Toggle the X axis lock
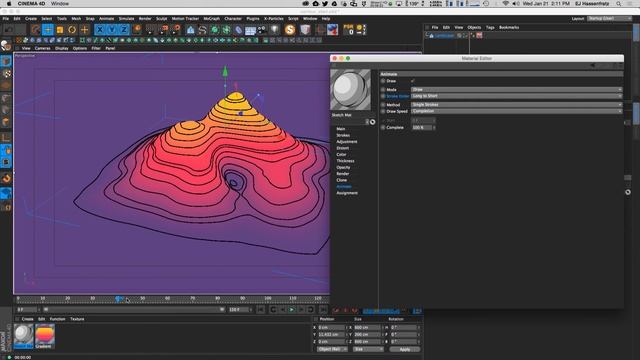 (100, 29)
